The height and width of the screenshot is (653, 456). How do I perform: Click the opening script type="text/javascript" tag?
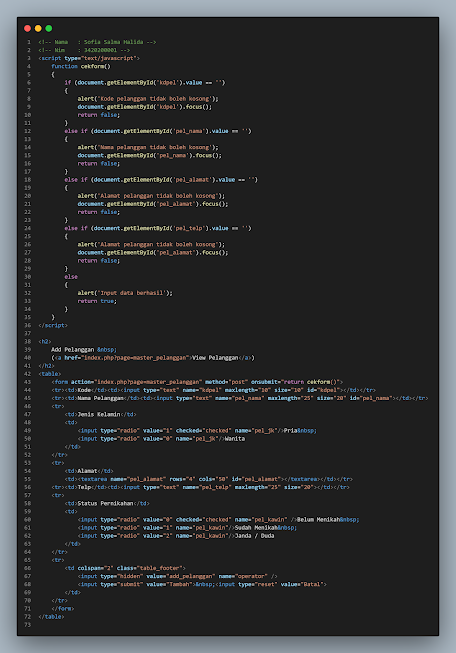(89, 58)
